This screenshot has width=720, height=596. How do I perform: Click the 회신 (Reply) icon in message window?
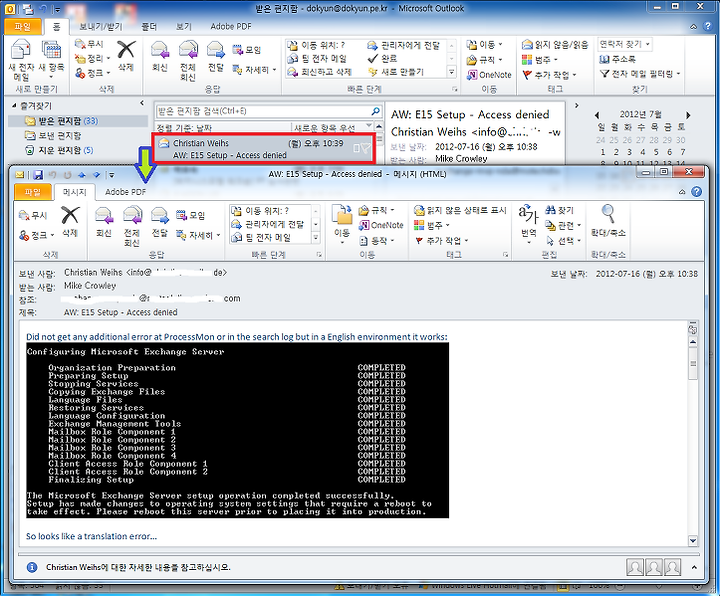(x=104, y=222)
